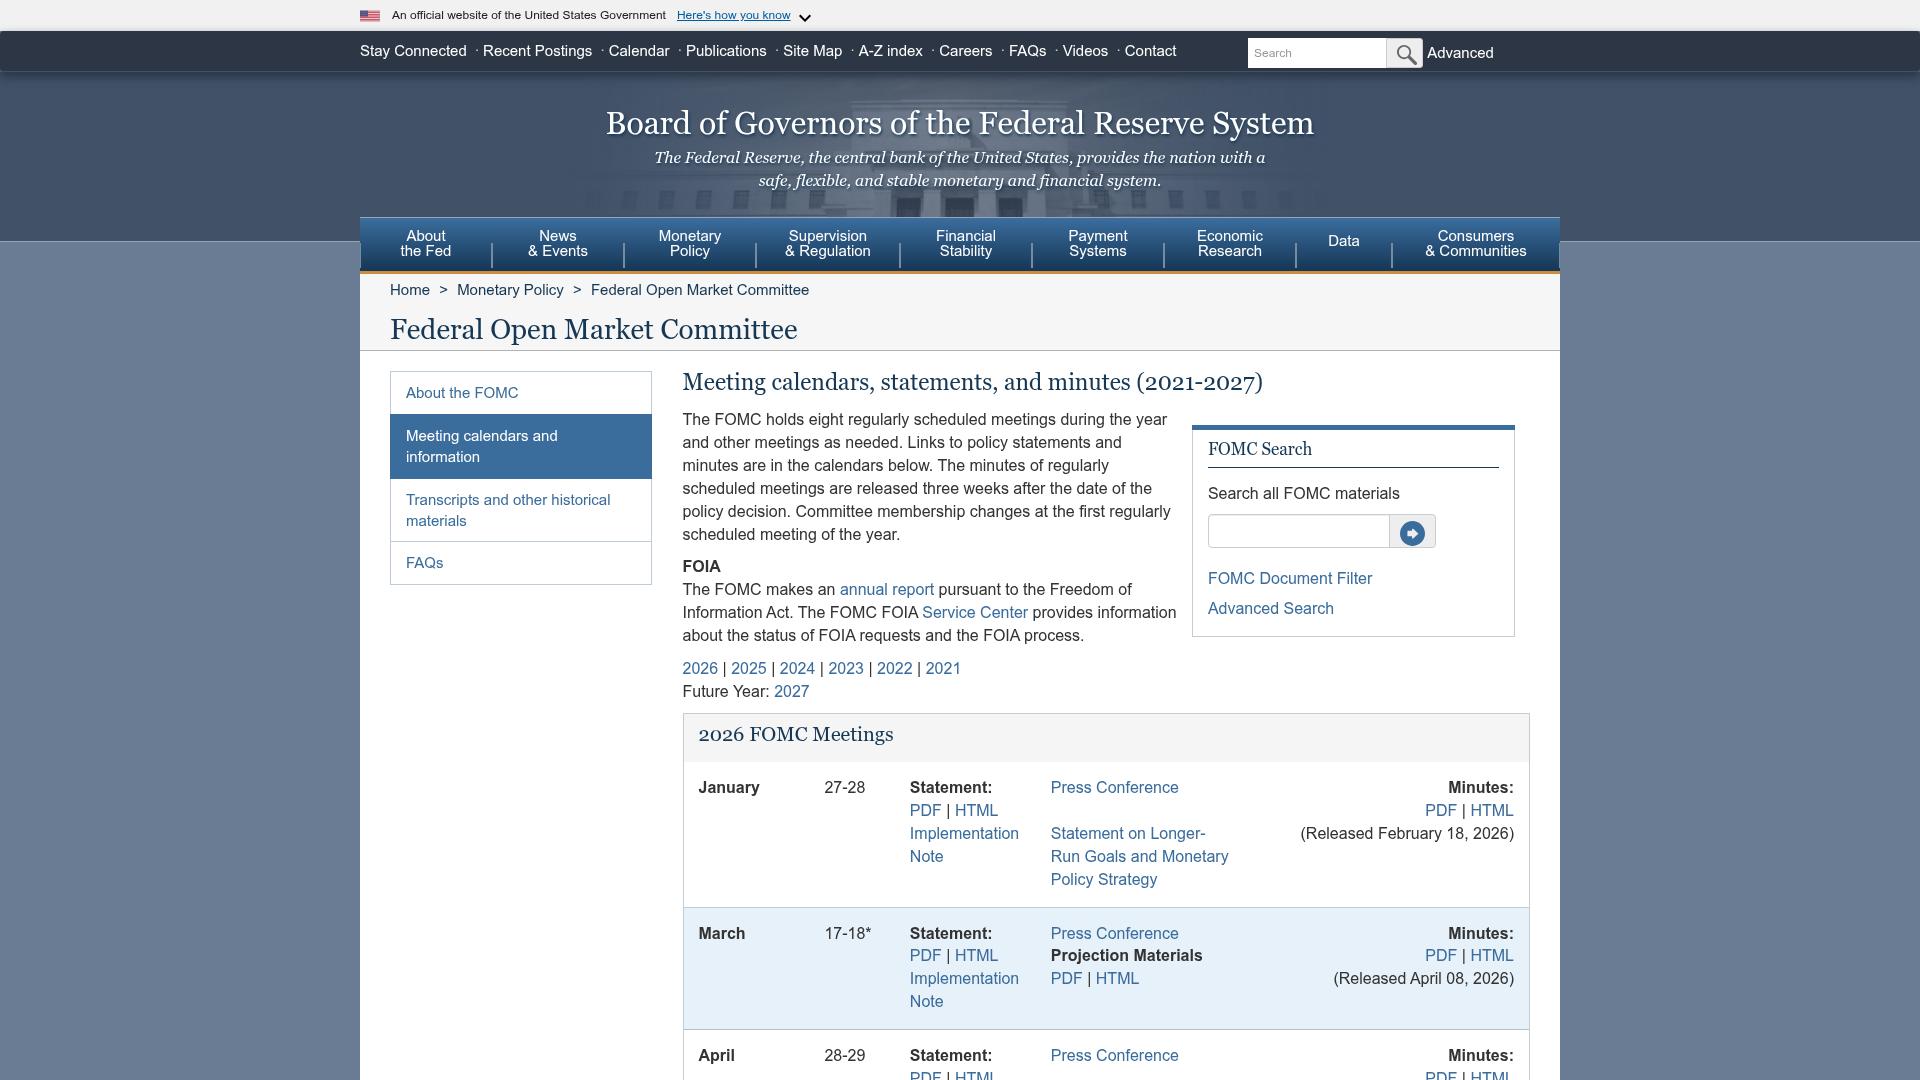Open Transcripts and other historical materials
1920x1080 pixels.
[x=521, y=511]
